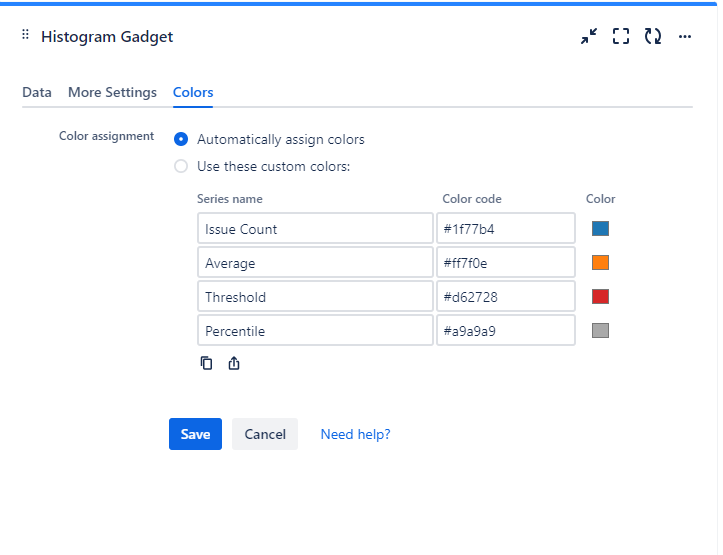Open the Need help? link
The image size is (723, 555).
pos(355,434)
